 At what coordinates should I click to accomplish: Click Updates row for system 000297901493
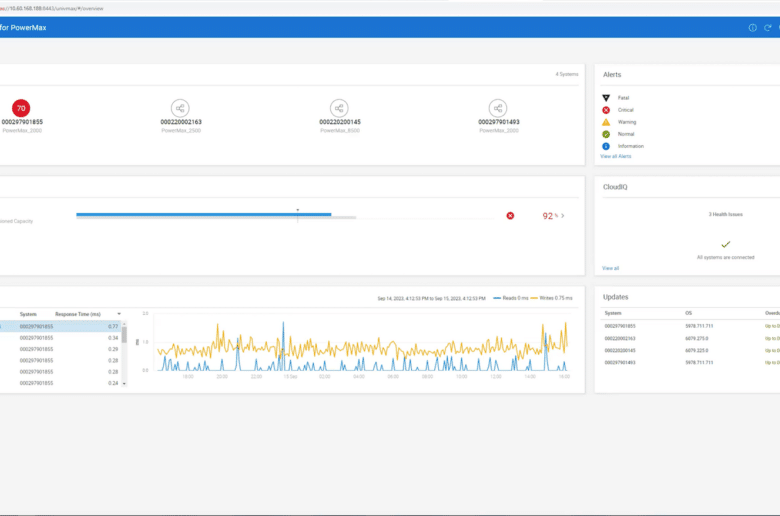pos(691,363)
